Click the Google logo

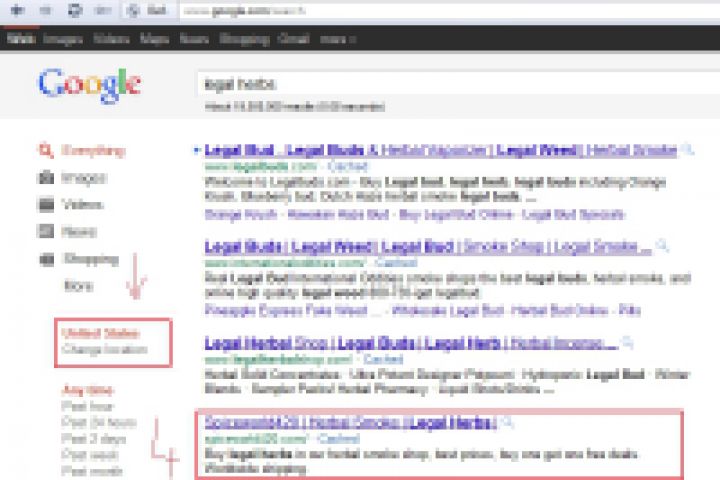coord(90,85)
